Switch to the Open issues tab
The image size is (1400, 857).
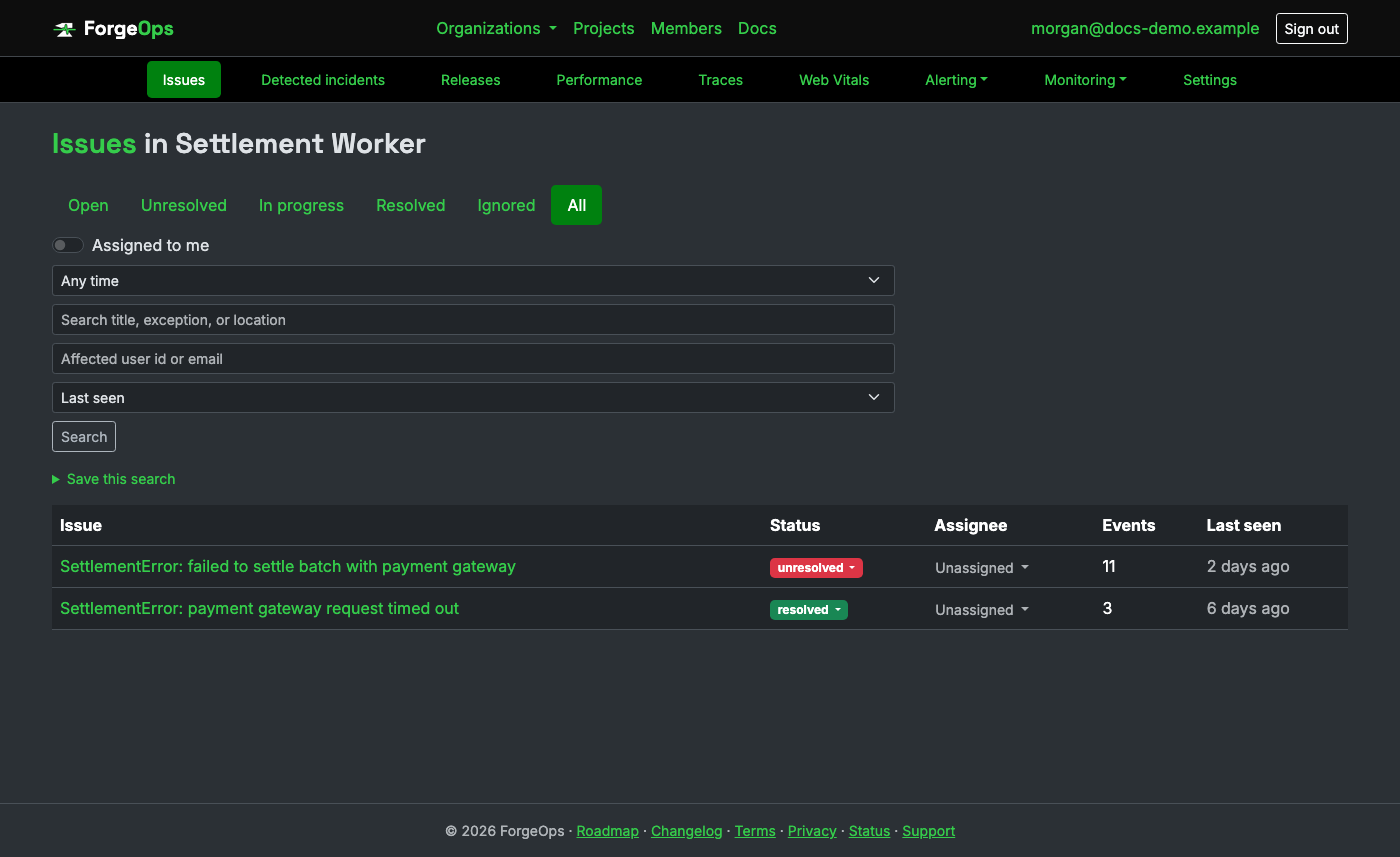click(88, 205)
